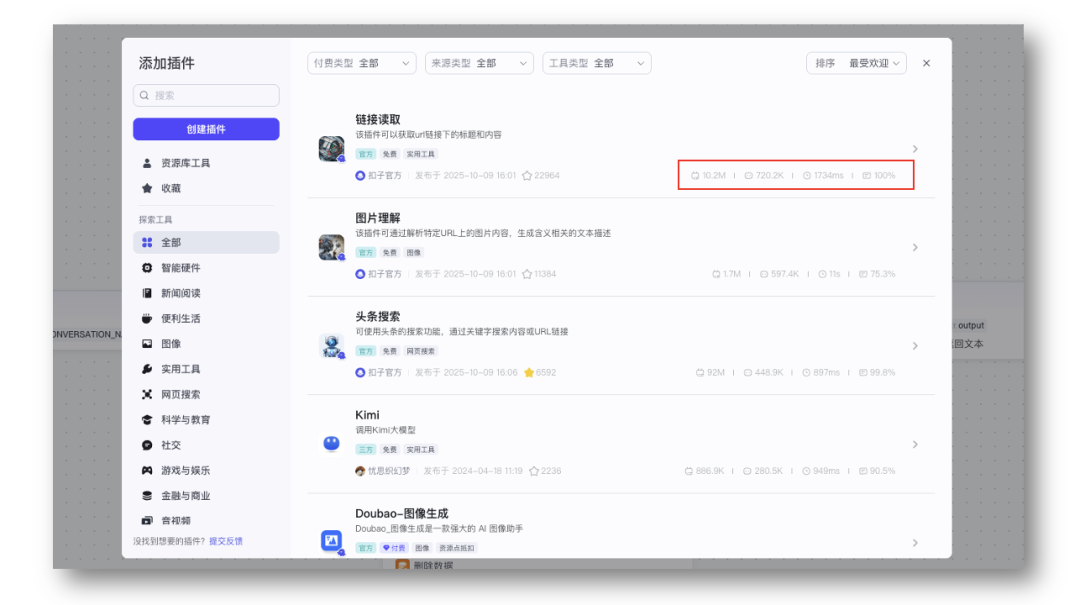
Task: Click the 社交 chat bubble icon
Action: click(147, 445)
